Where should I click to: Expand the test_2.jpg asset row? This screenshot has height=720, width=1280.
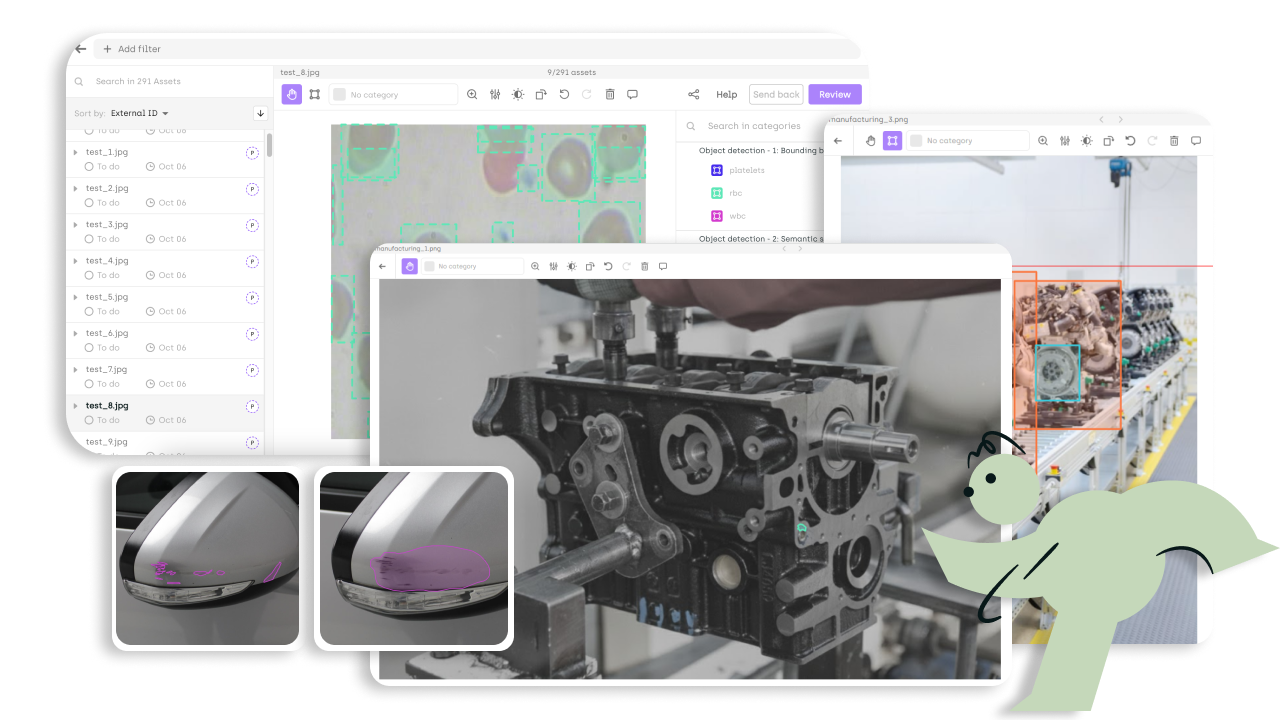click(76, 188)
